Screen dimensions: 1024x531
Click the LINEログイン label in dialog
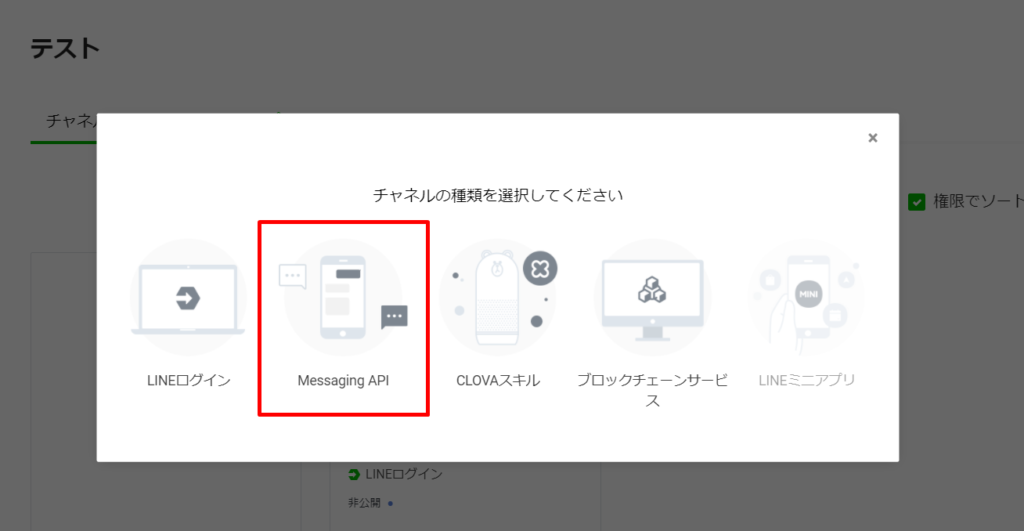(189, 381)
